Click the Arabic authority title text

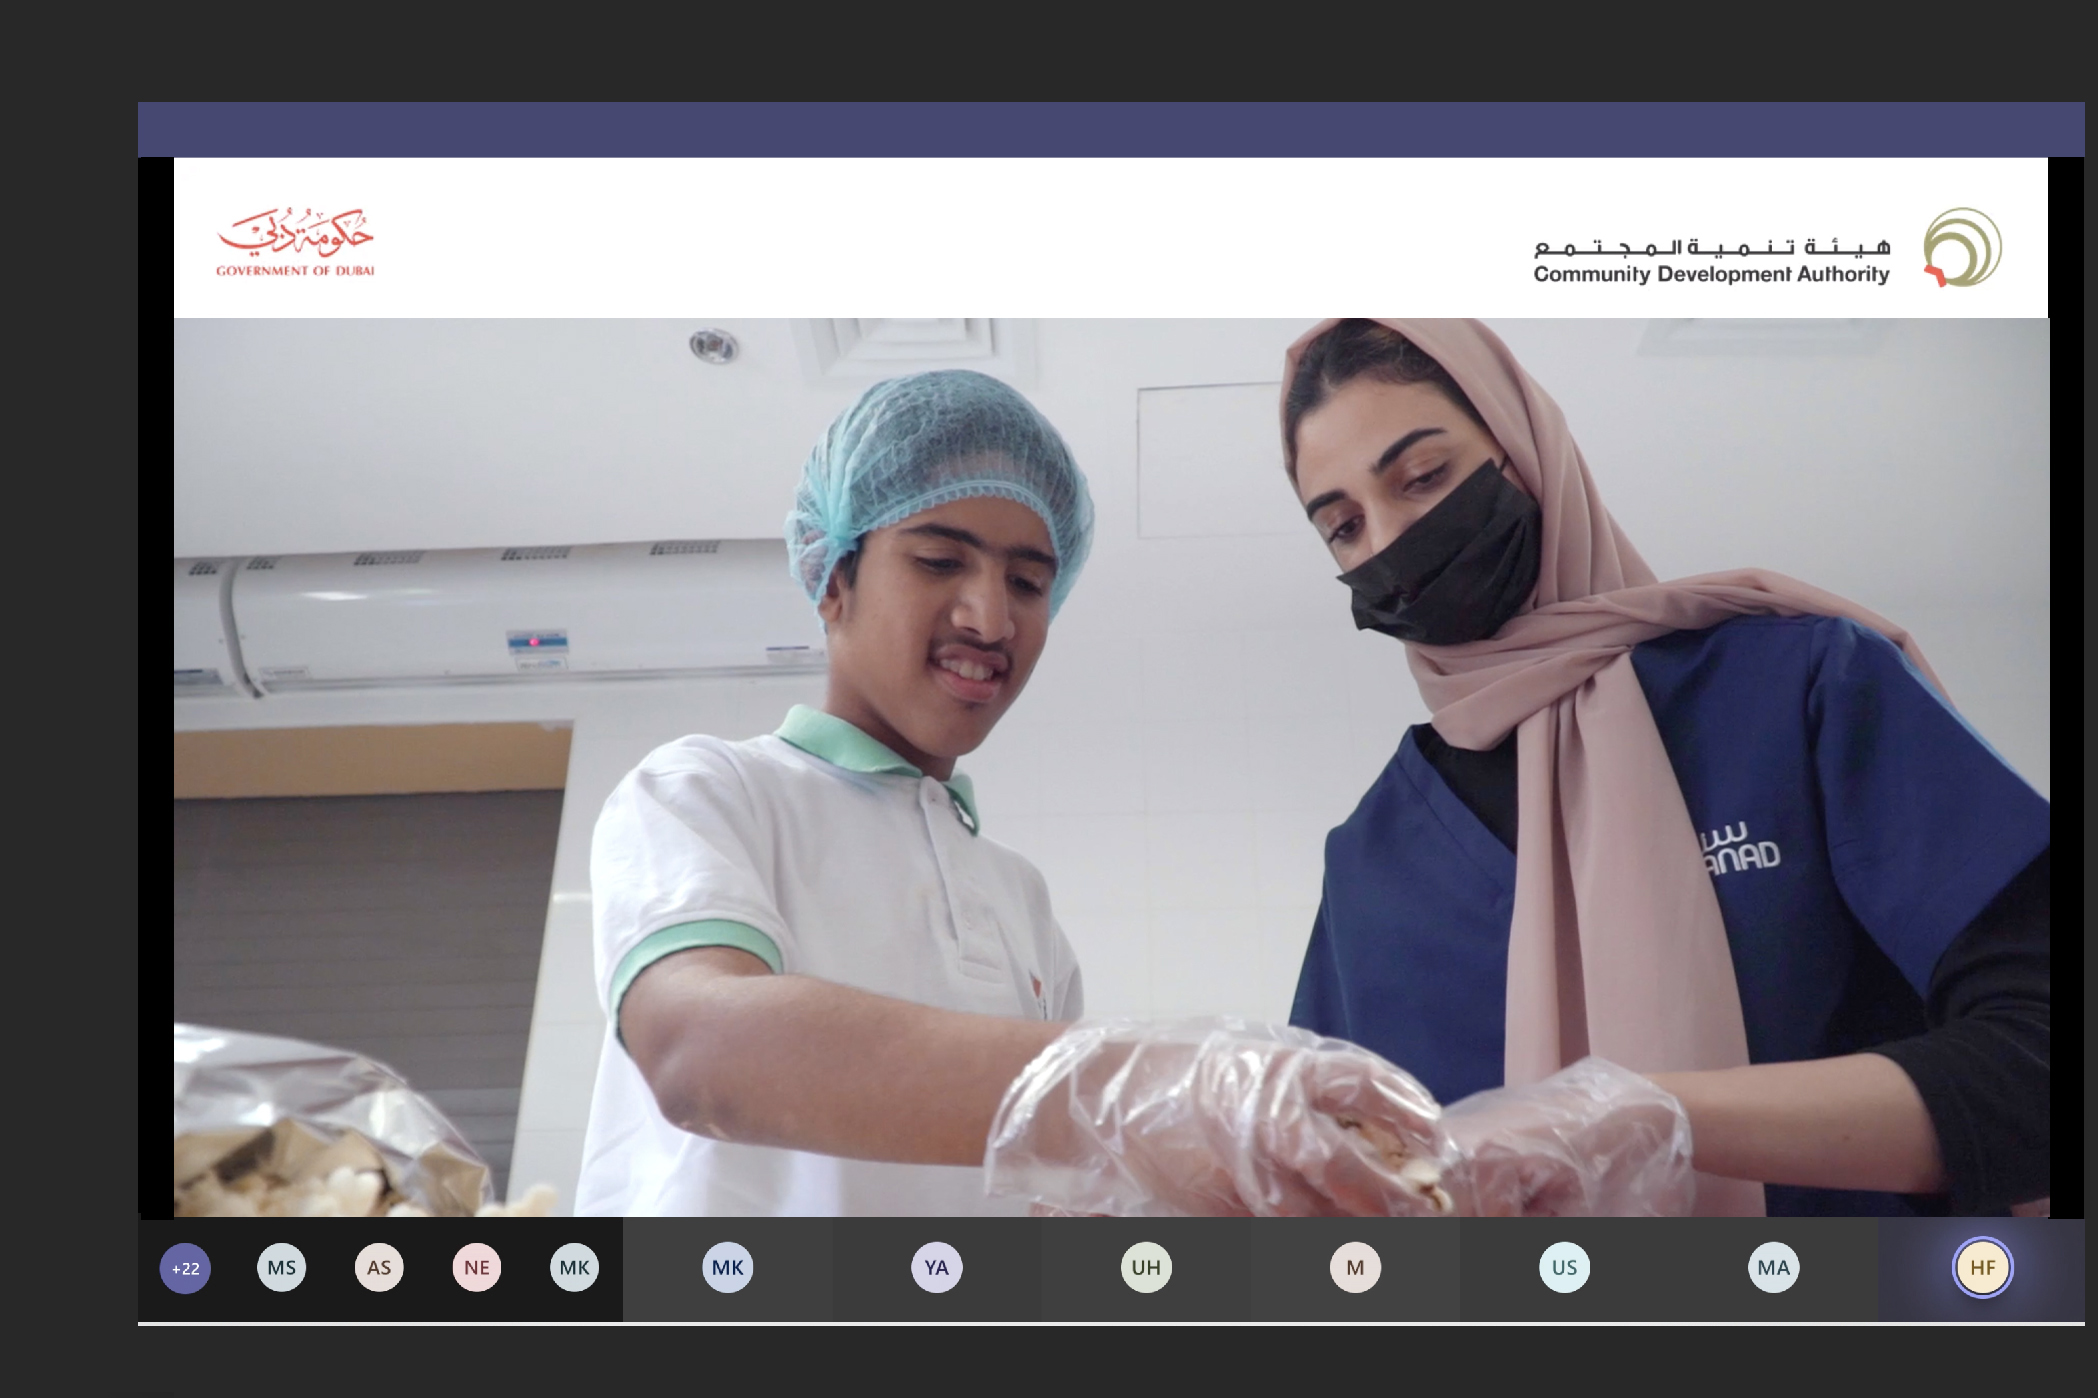pyautogui.click(x=1711, y=246)
